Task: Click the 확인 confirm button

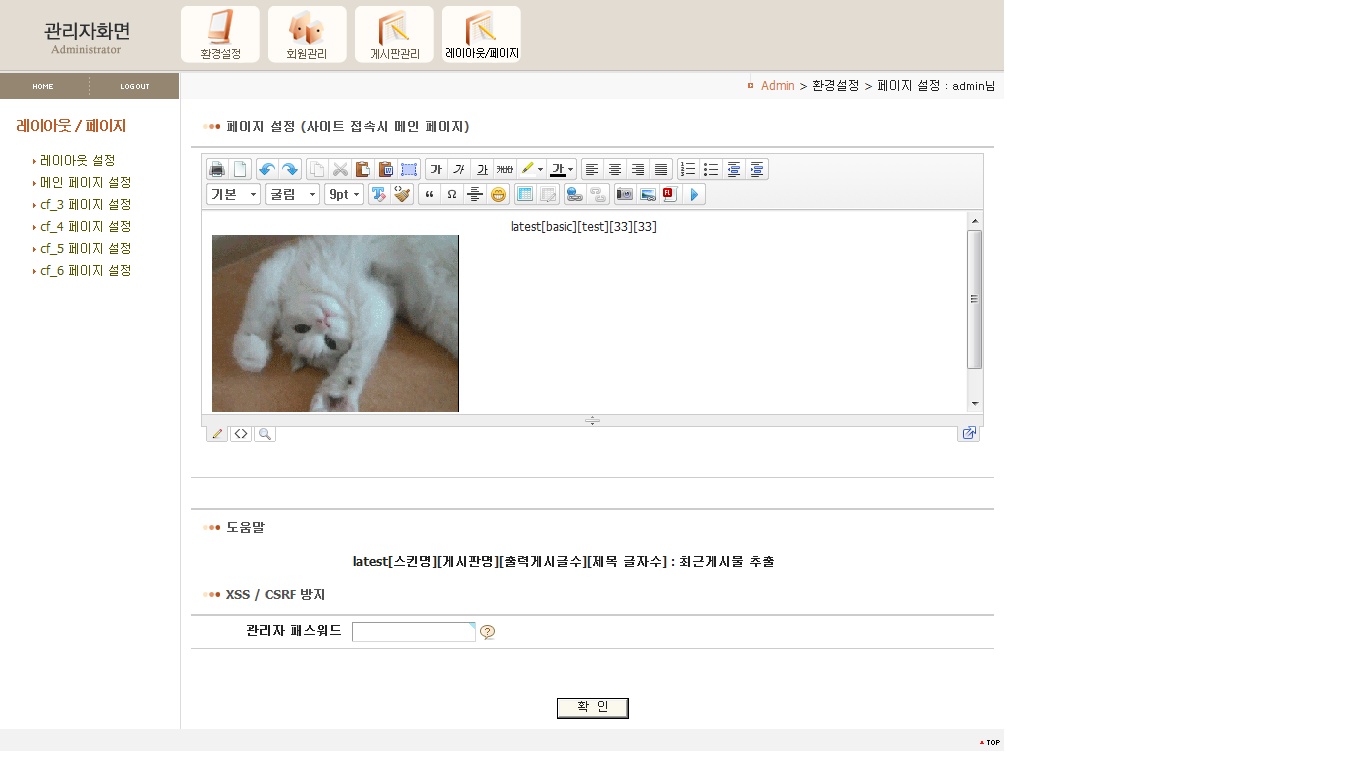Action: (592, 708)
